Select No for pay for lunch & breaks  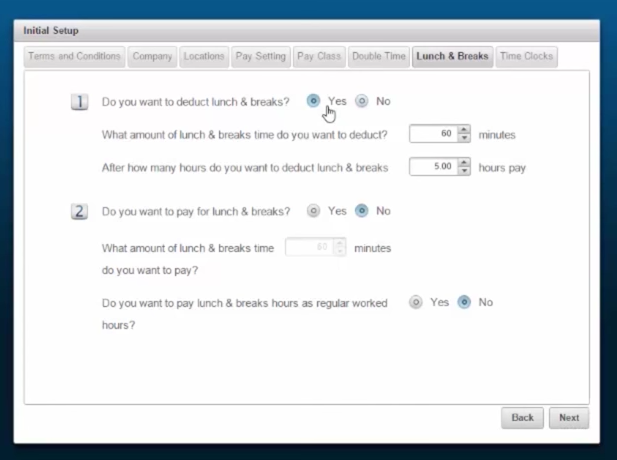coord(362,211)
